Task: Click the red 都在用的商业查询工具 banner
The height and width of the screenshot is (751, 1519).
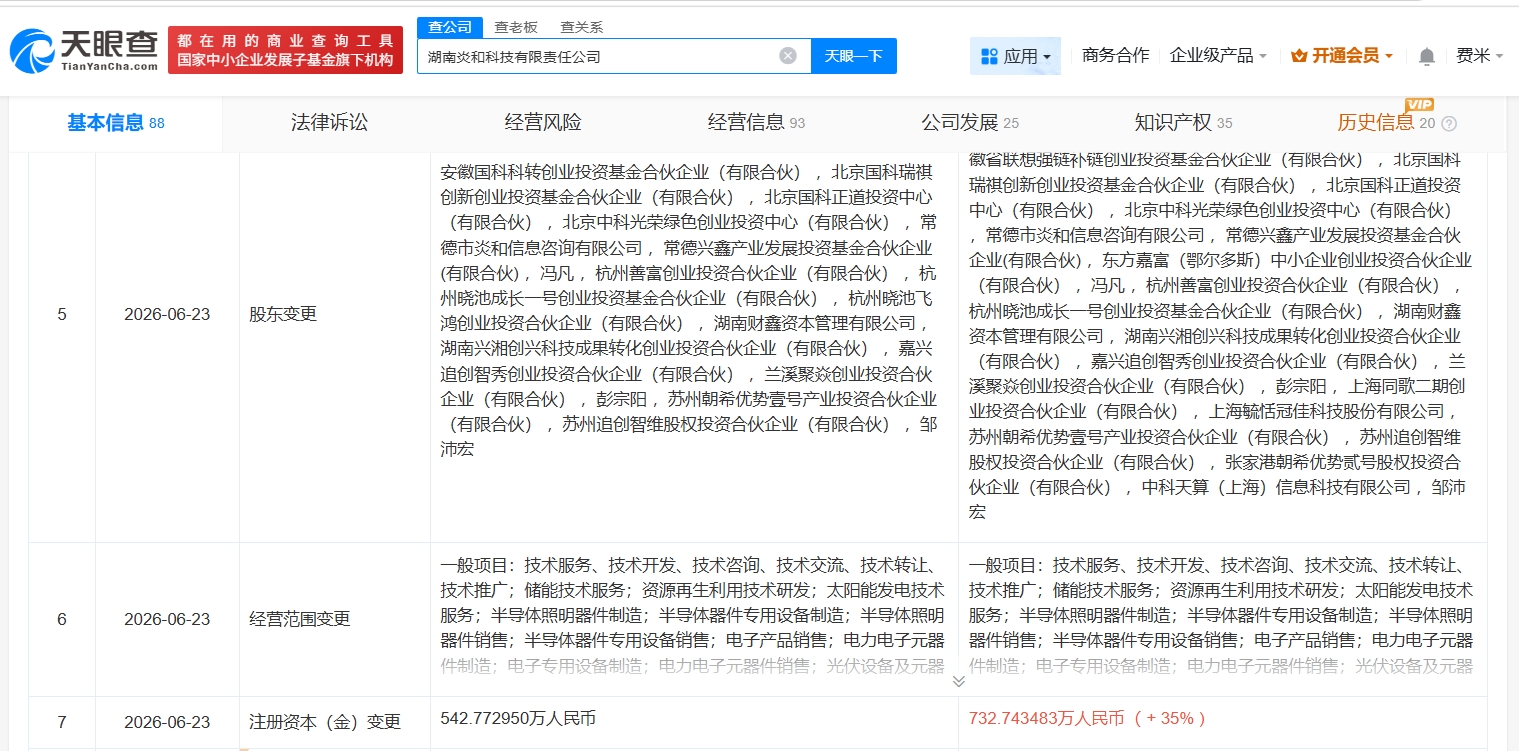Action: (285, 50)
